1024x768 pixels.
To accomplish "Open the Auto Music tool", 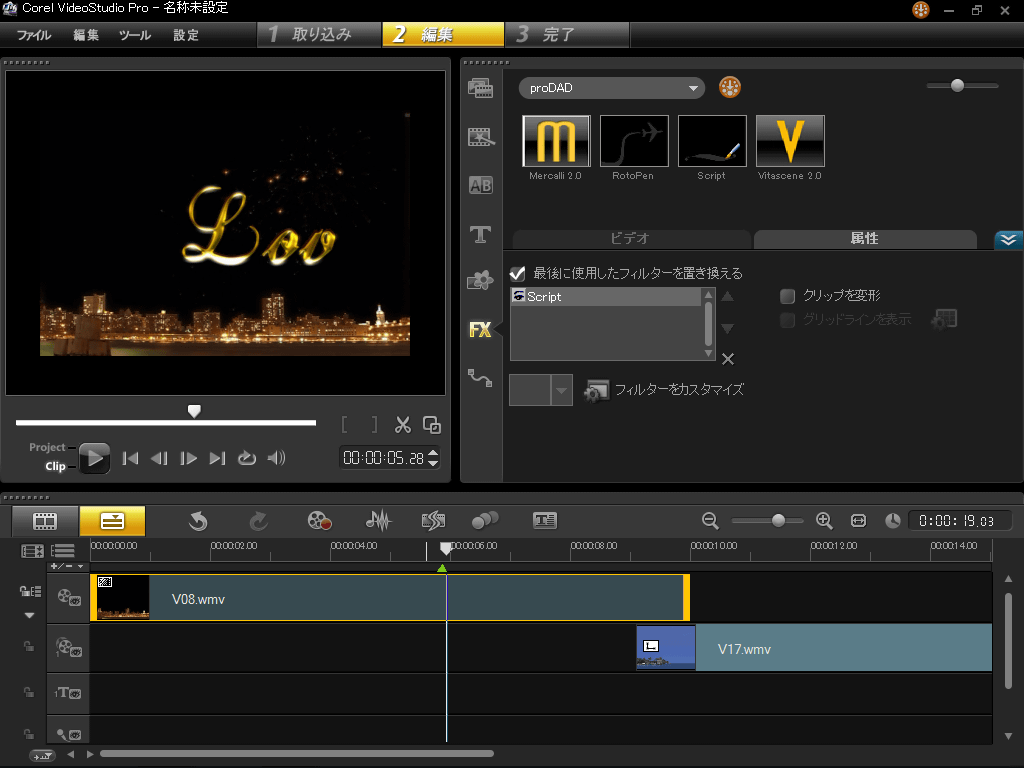I will click(434, 521).
